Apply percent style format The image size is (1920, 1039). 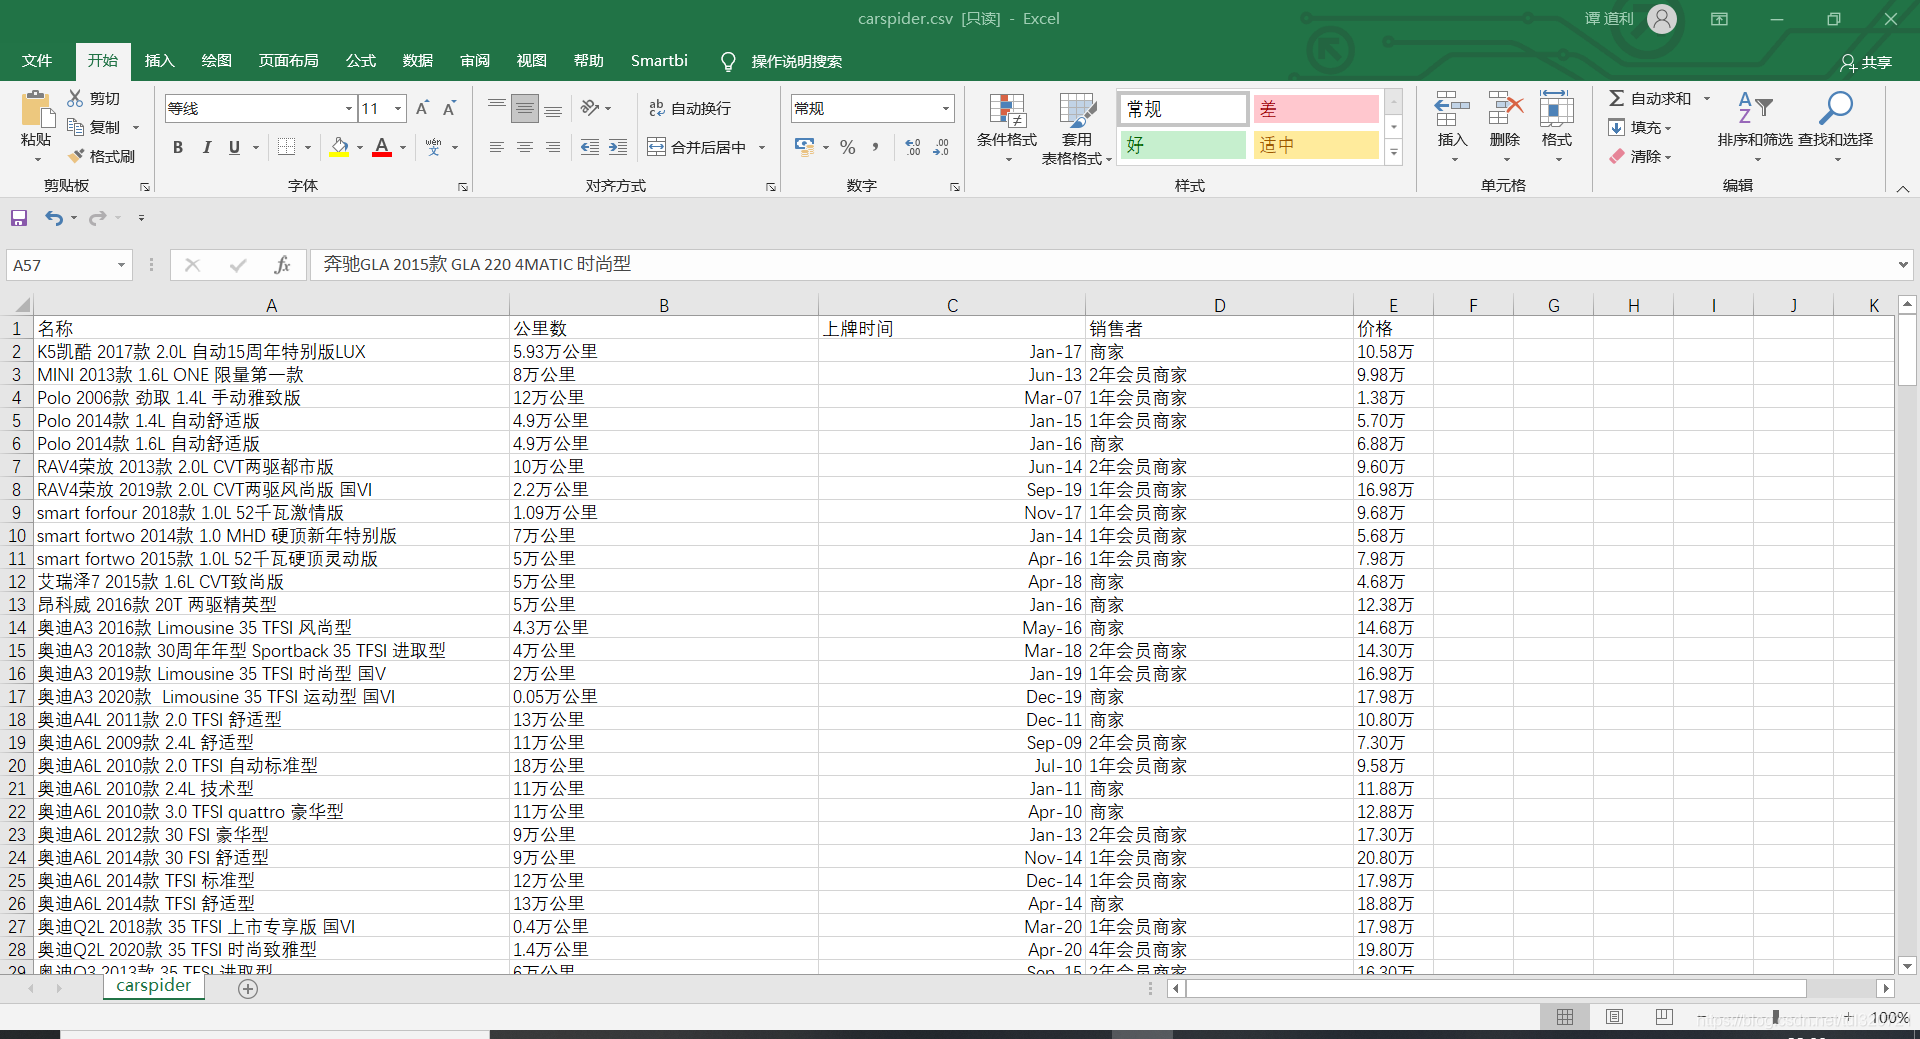(848, 147)
